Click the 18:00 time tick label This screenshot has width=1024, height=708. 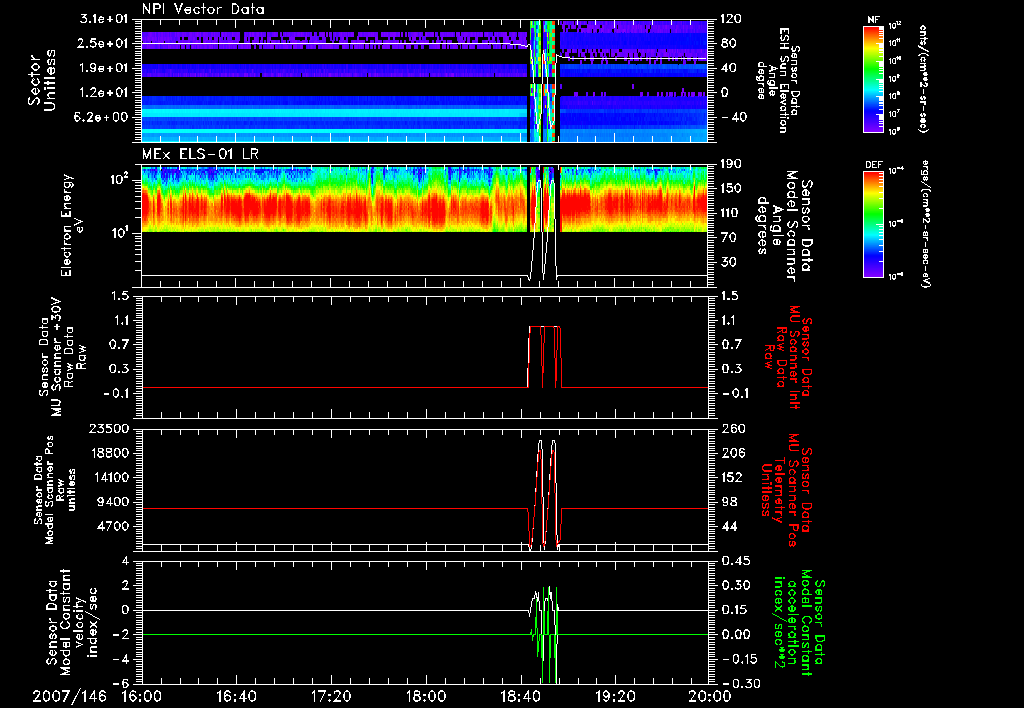point(426,696)
